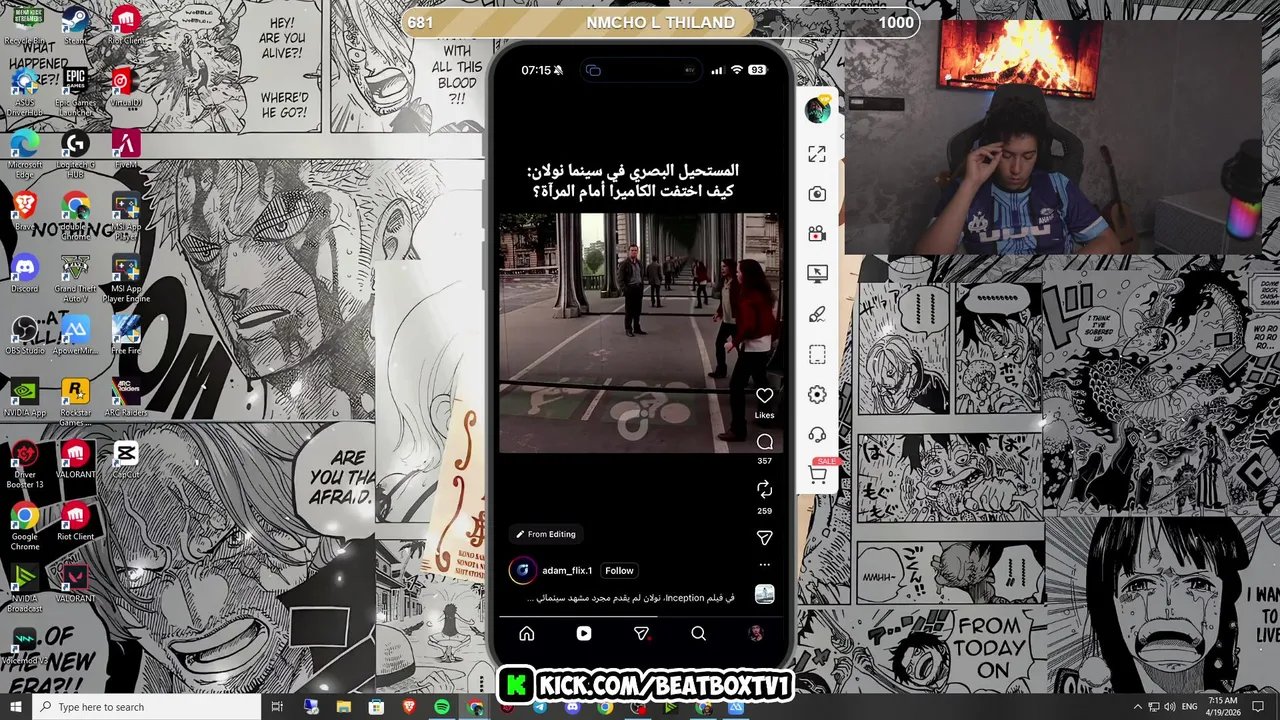
Task: Start screen recording with the video camera icon
Action: coord(817,233)
